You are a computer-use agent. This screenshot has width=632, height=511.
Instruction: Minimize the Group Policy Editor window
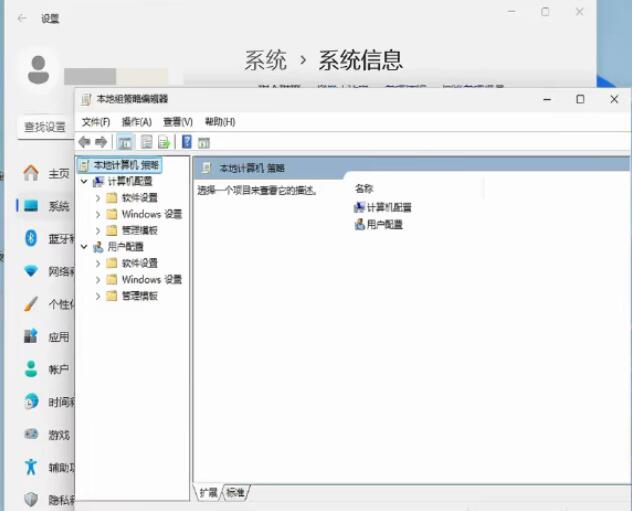(547, 100)
